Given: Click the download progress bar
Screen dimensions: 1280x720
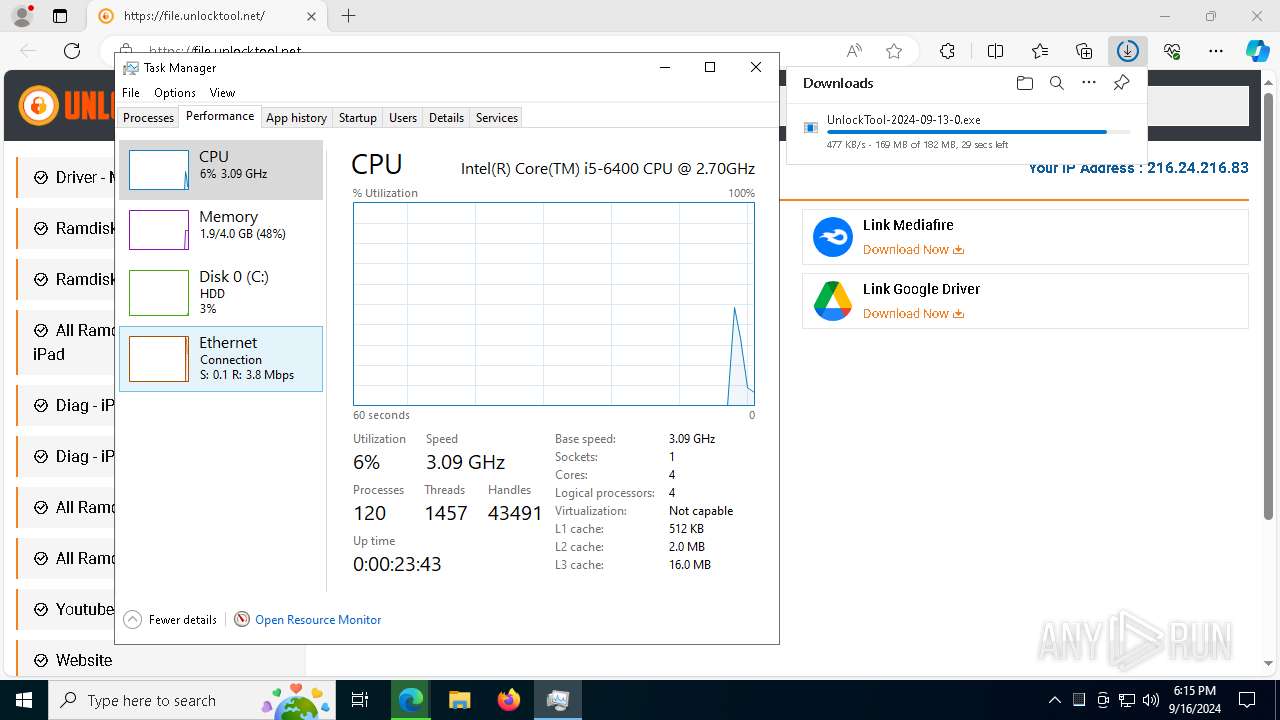Looking at the screenshot, I should [x=979, y=132].
